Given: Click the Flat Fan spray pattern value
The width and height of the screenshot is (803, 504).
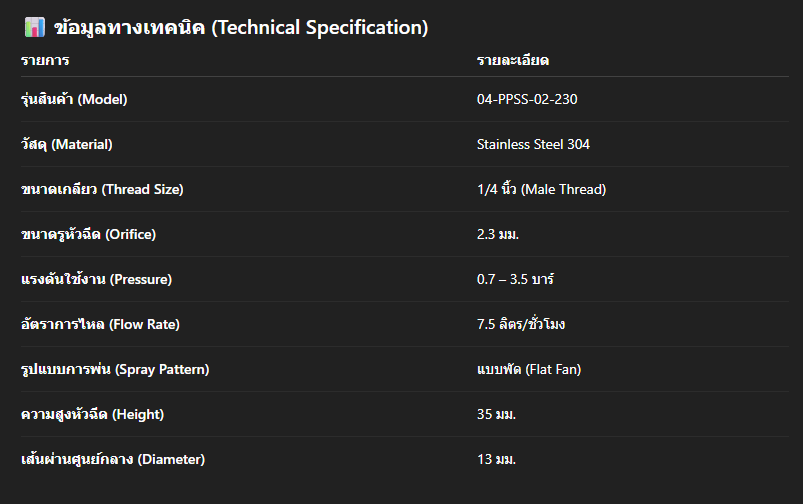Looking at the screenshot, I should [x=529, y=369].
